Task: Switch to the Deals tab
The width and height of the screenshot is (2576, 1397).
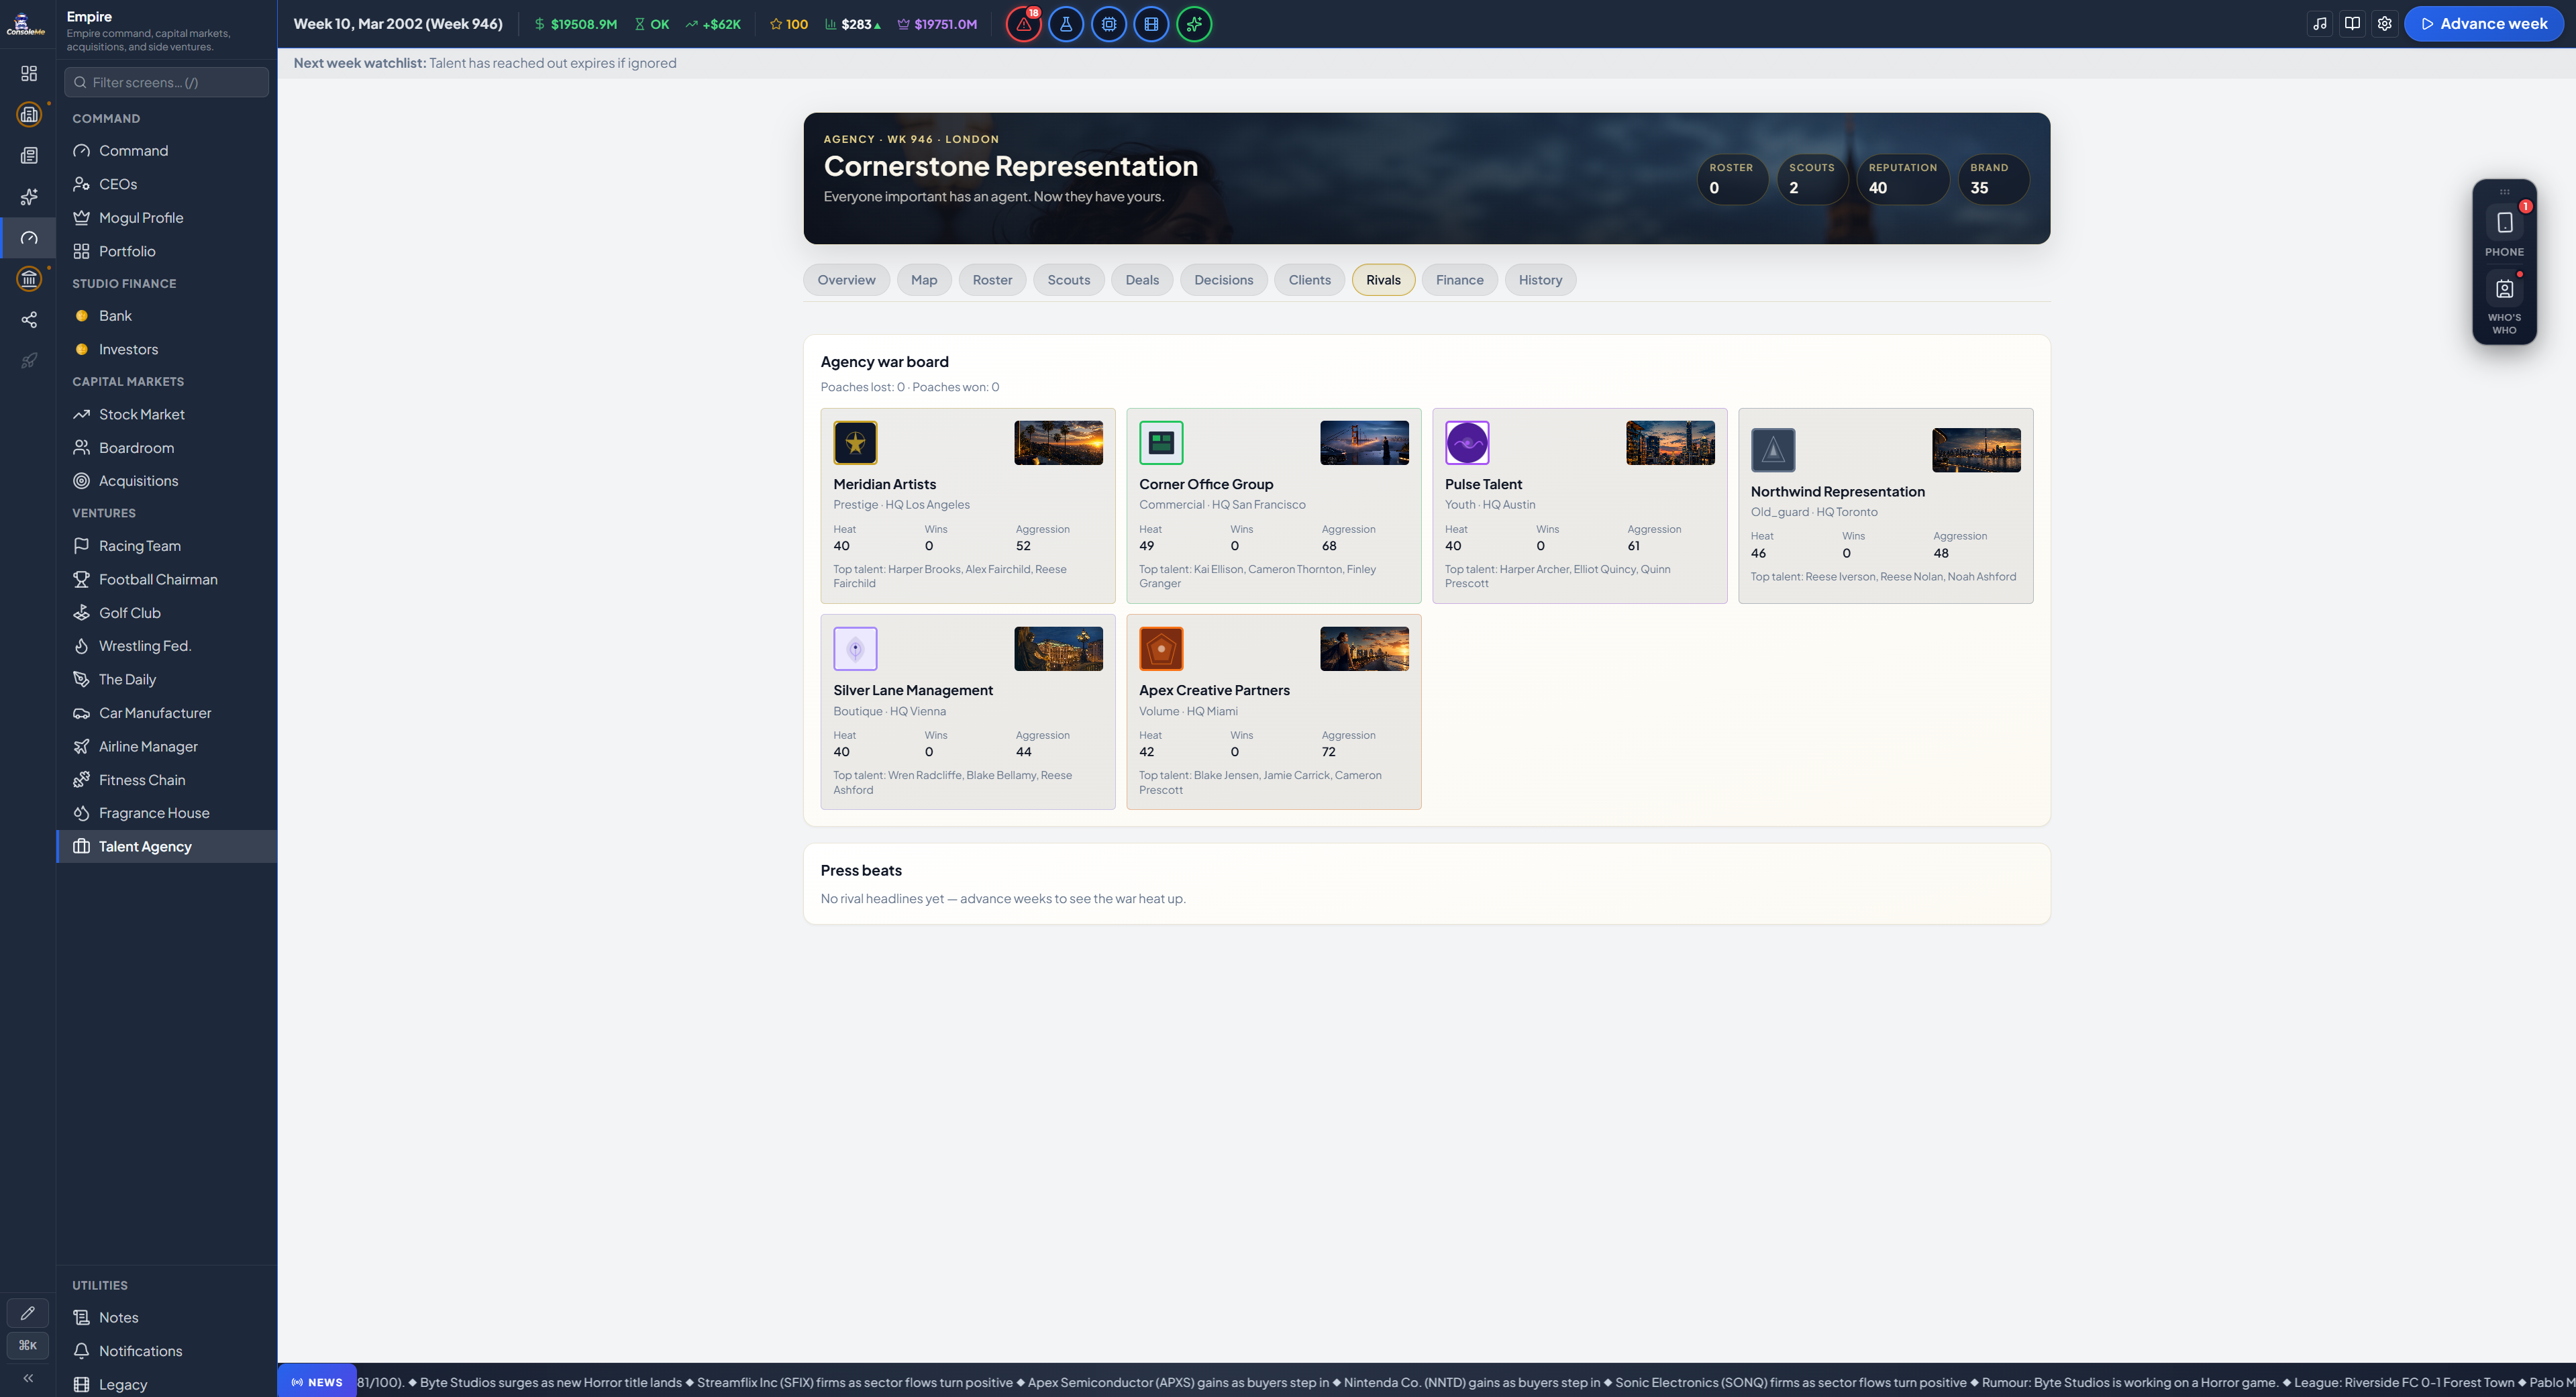Action: pos(1142,280)
